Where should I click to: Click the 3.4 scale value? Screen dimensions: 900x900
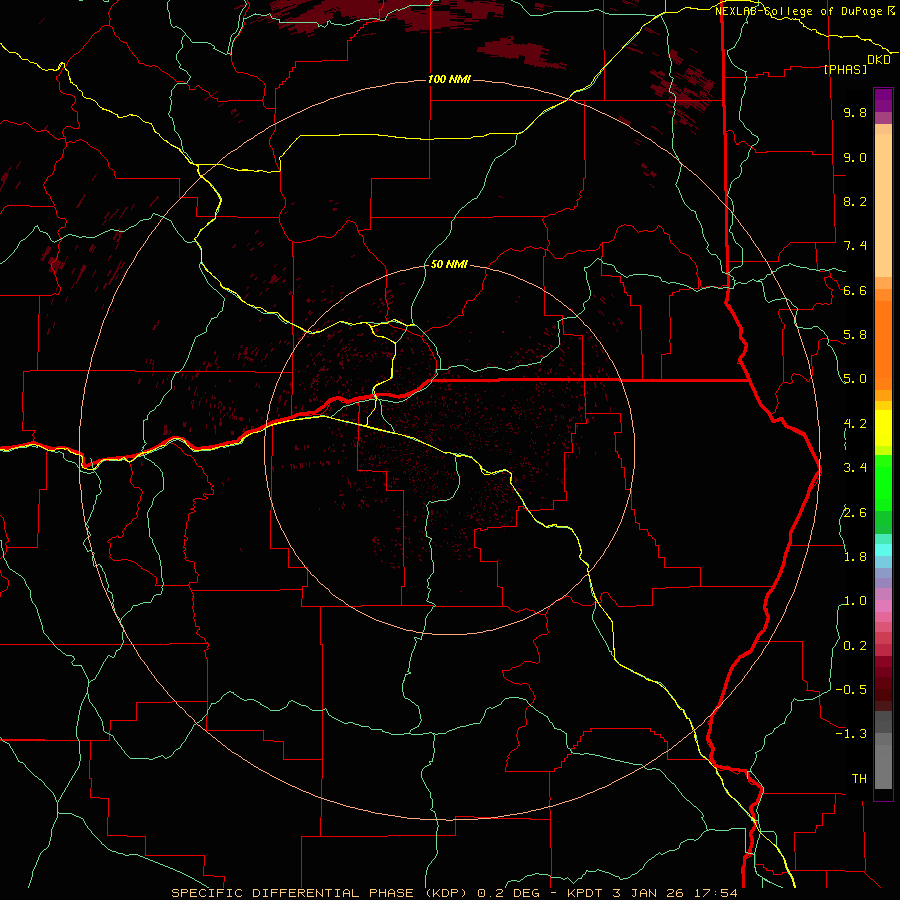click(855, 468)
